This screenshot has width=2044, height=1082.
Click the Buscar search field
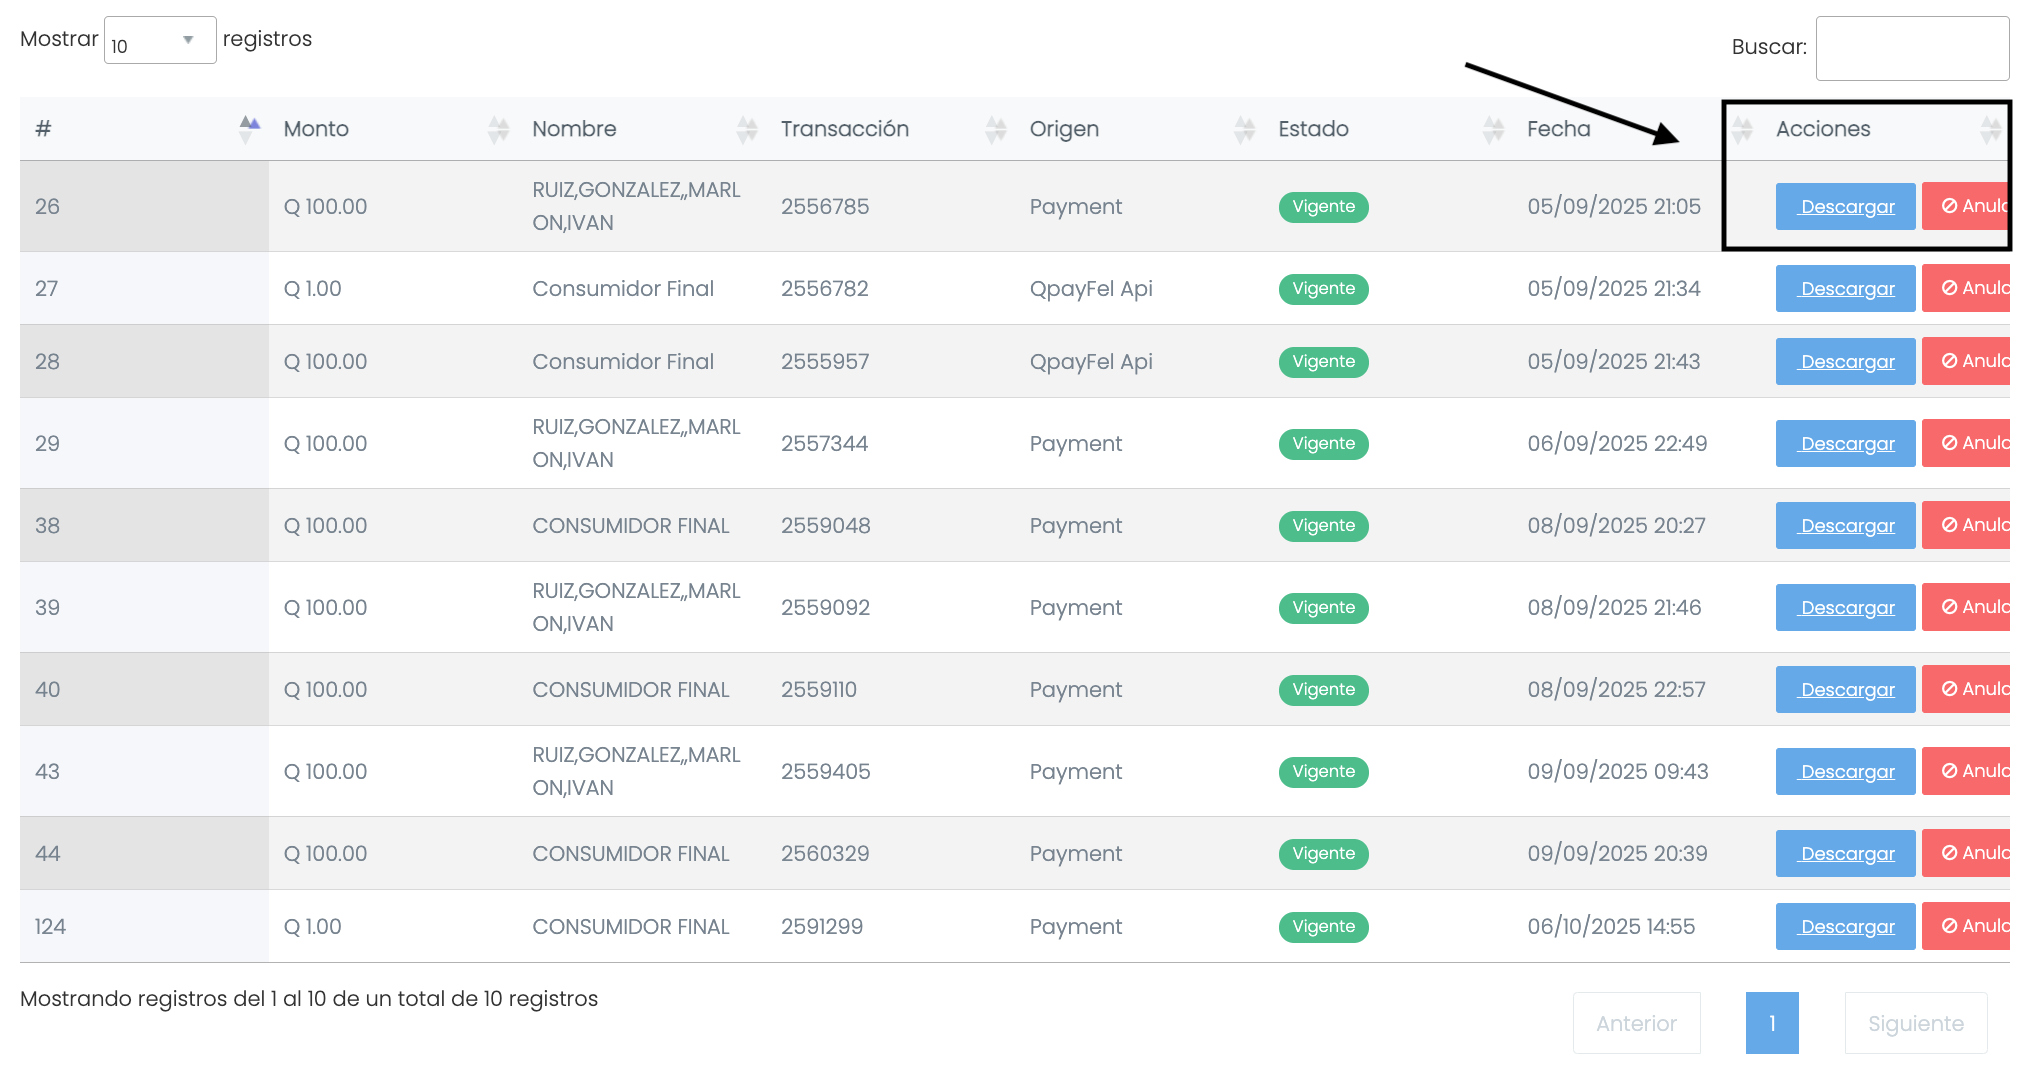pyautogui.click(x=1911, y=48)
